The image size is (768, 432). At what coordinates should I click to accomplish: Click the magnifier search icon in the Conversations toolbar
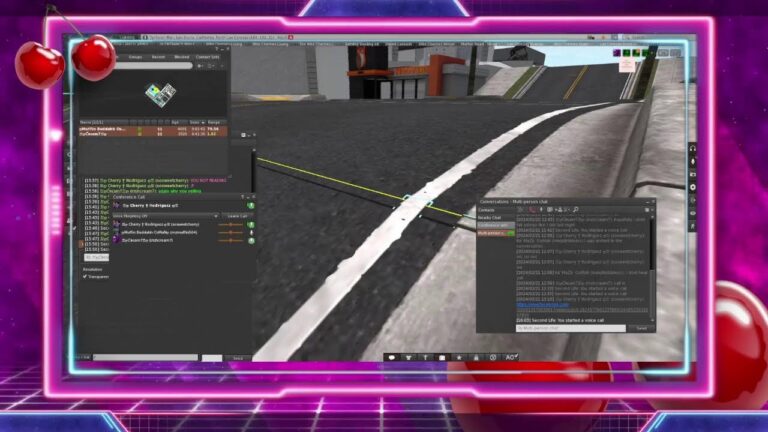[x=576, y=210]
